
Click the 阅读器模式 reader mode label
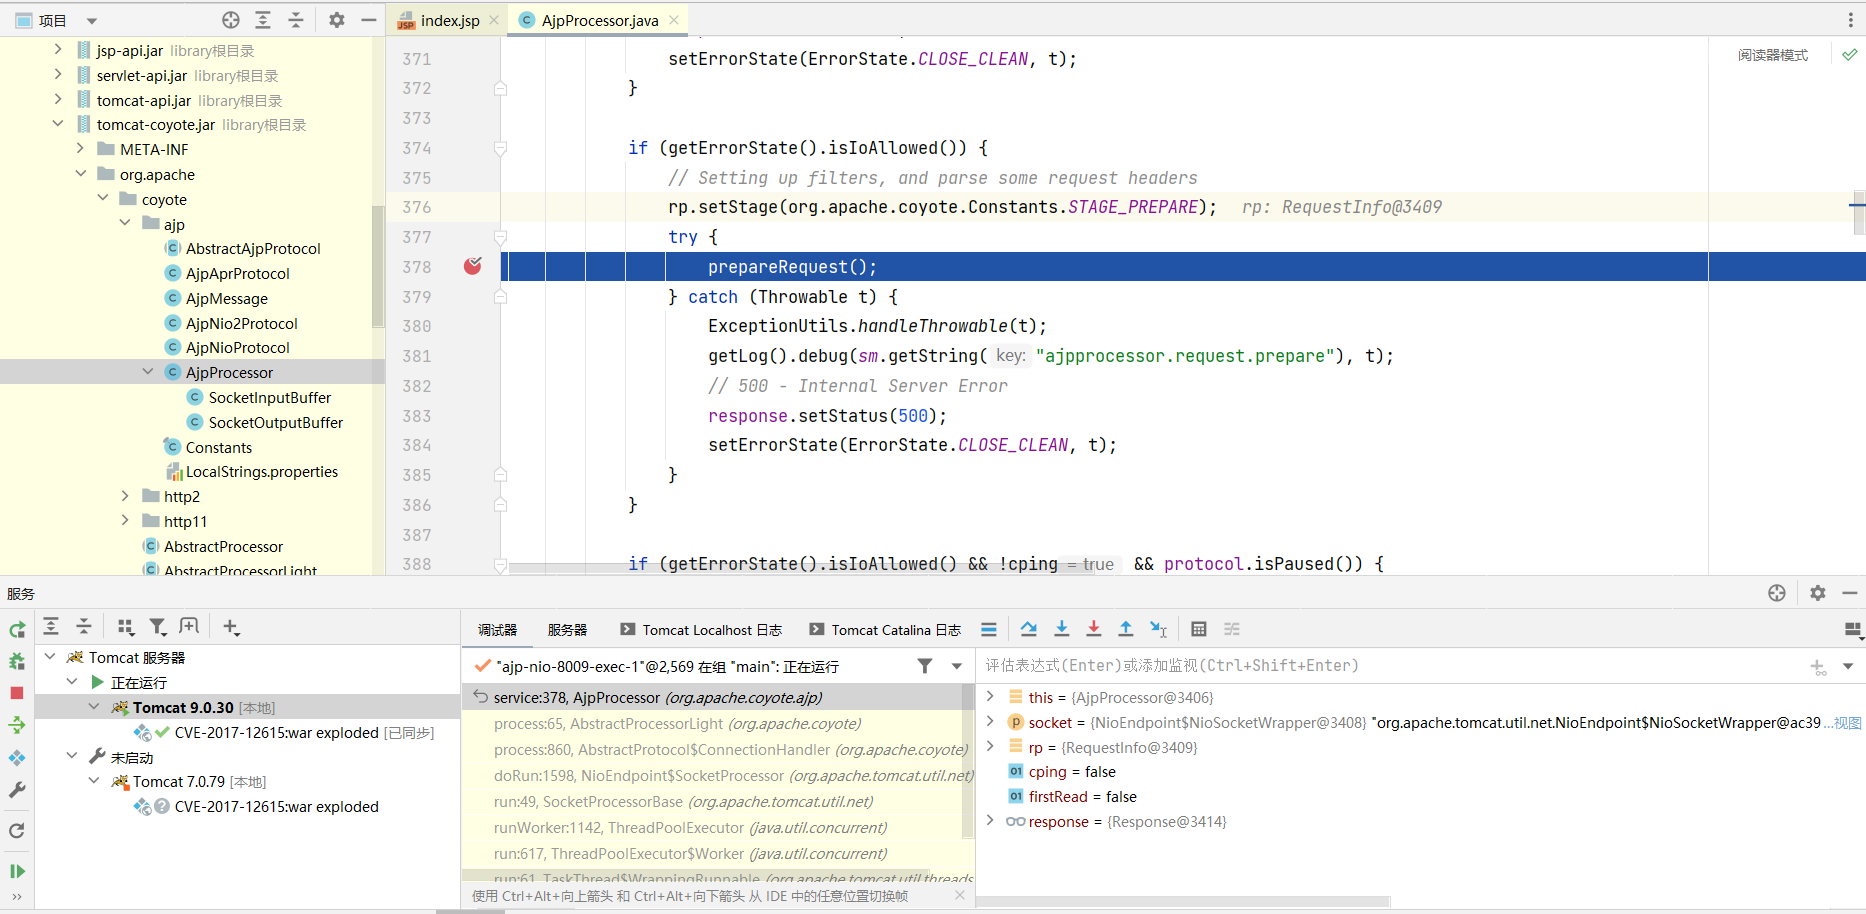(1772, 55)
